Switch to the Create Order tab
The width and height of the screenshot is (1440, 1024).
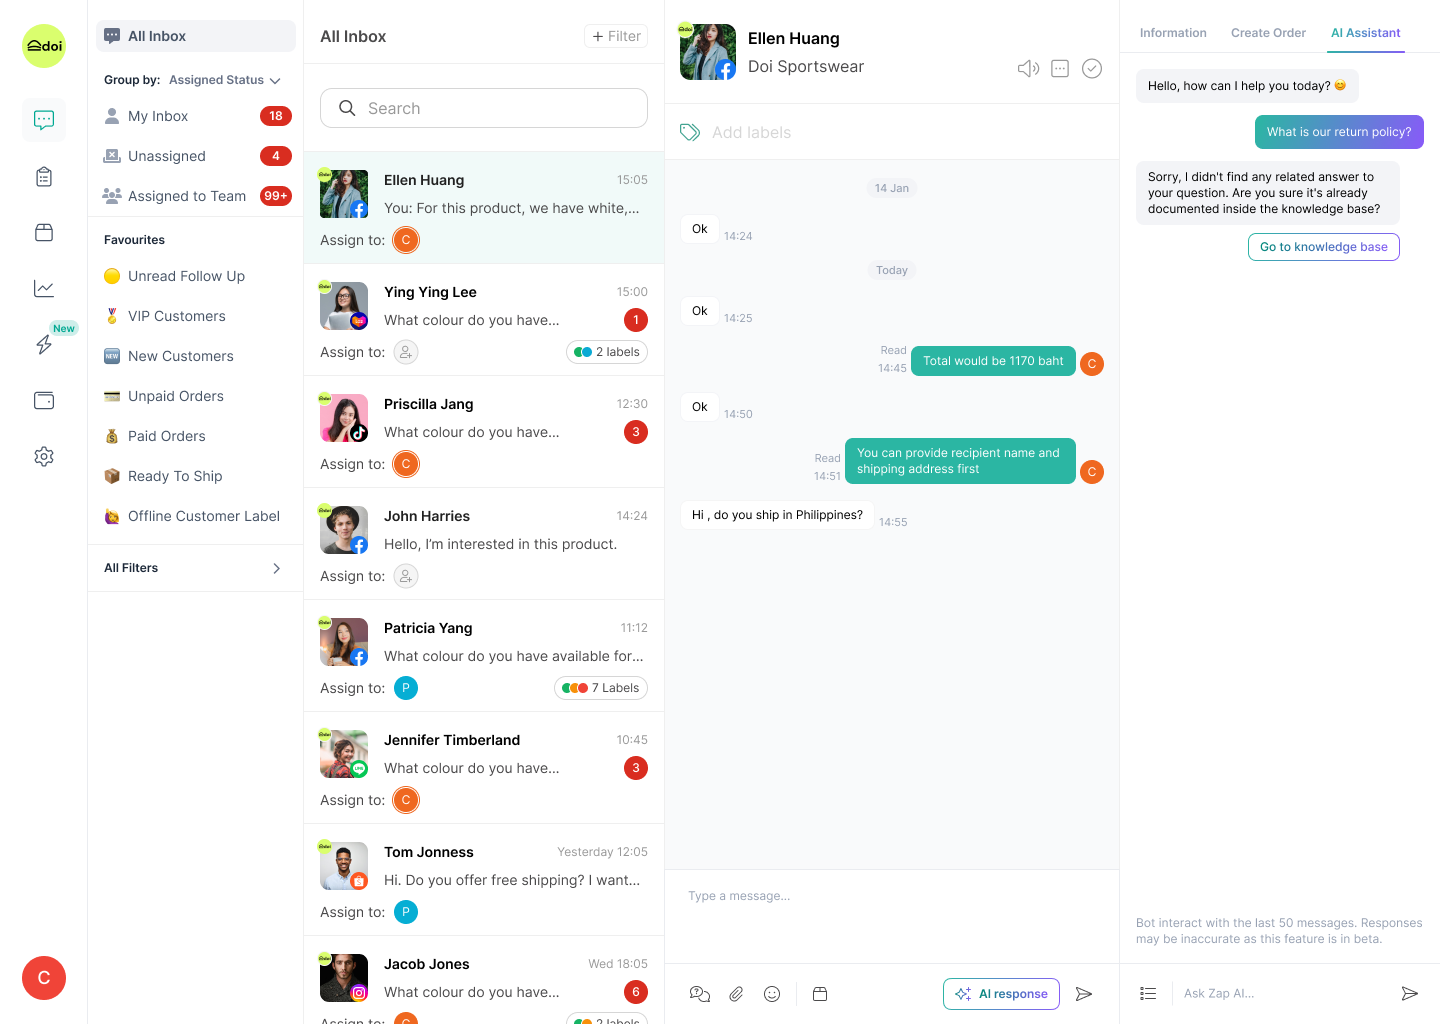[x=1268, y=33]
